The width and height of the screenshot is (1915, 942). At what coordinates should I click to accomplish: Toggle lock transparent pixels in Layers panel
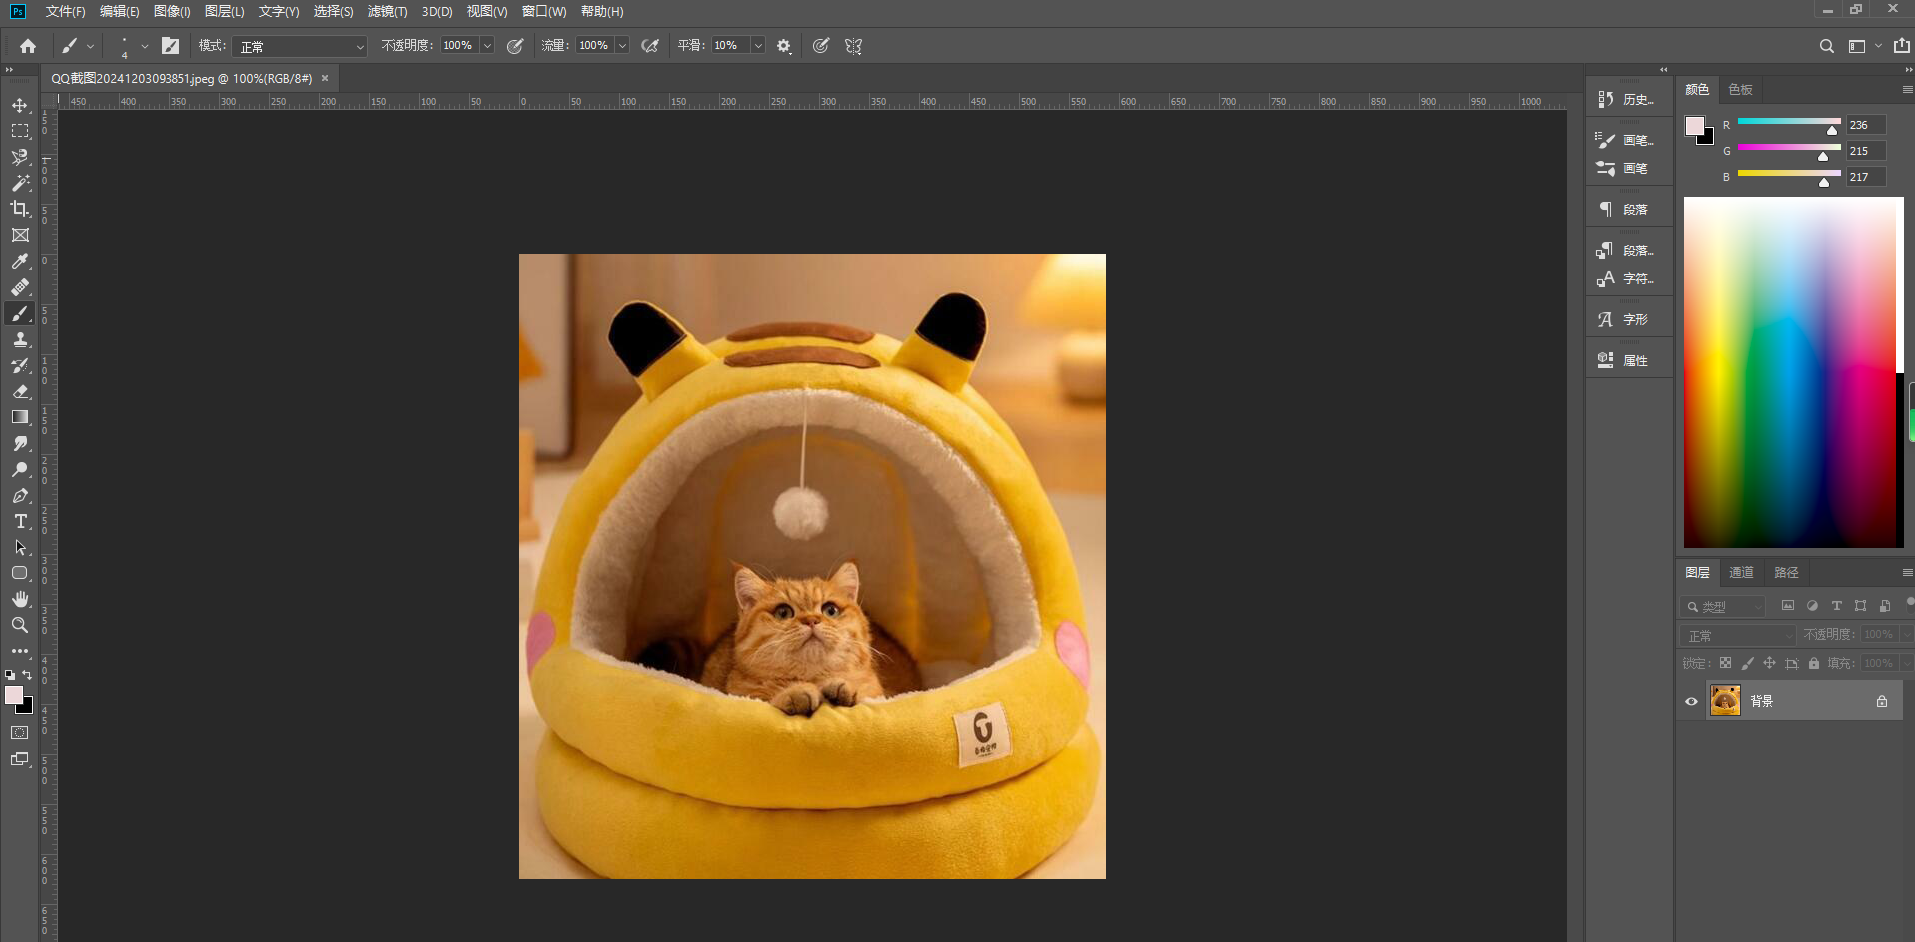click(1725, 663)
